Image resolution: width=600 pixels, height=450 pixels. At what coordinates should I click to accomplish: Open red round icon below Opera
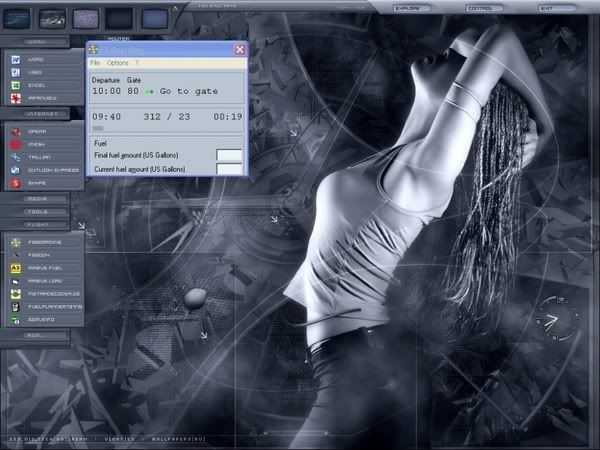coord(16,145)
